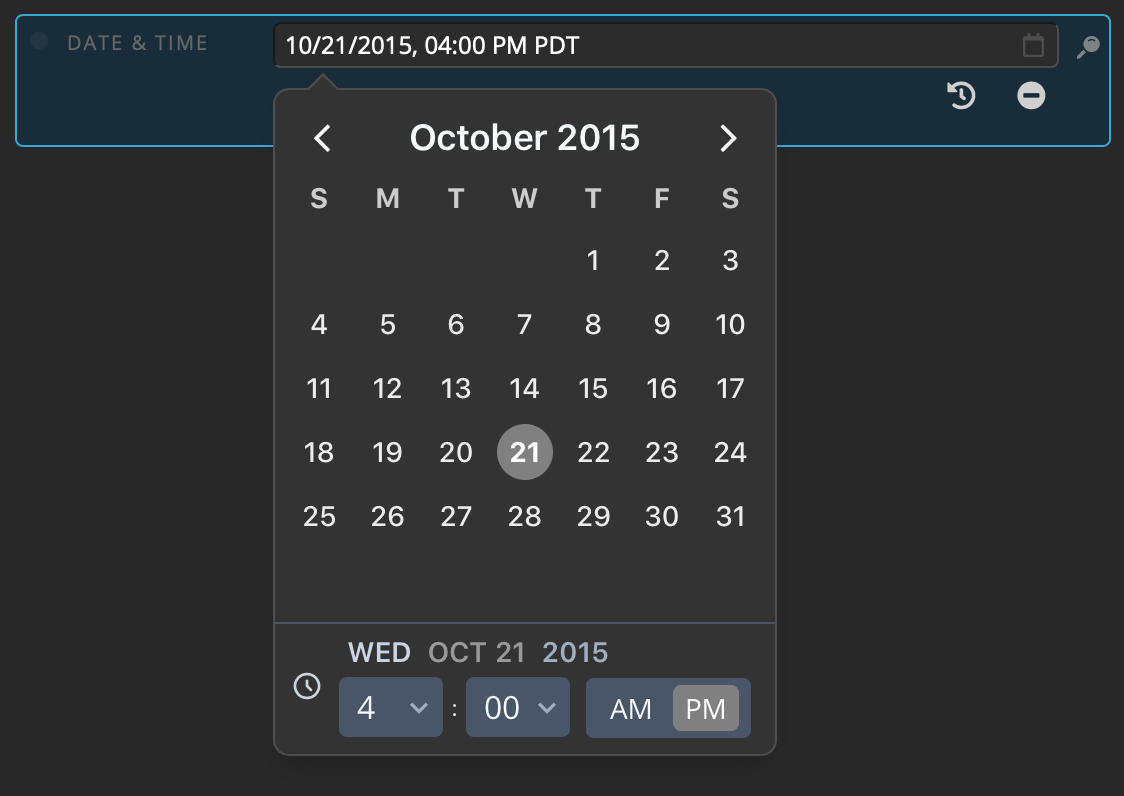Select the highlighted day 21
This screenshot has width=1124, height=796.
pyautogui.click(x=525, y=452)
